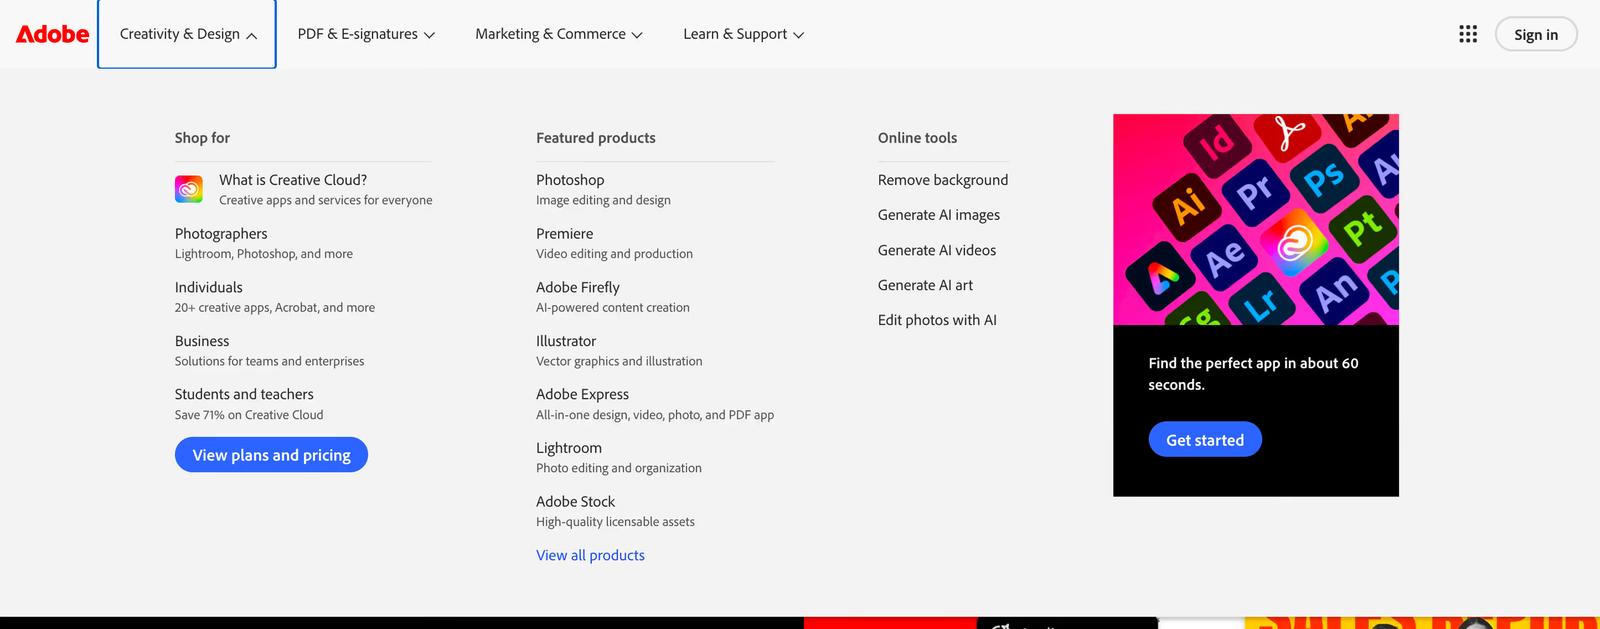Click the Creative Cloud tile in promo image
The width and height of the screenshot is (1600, 629).
pos(1293,243)
